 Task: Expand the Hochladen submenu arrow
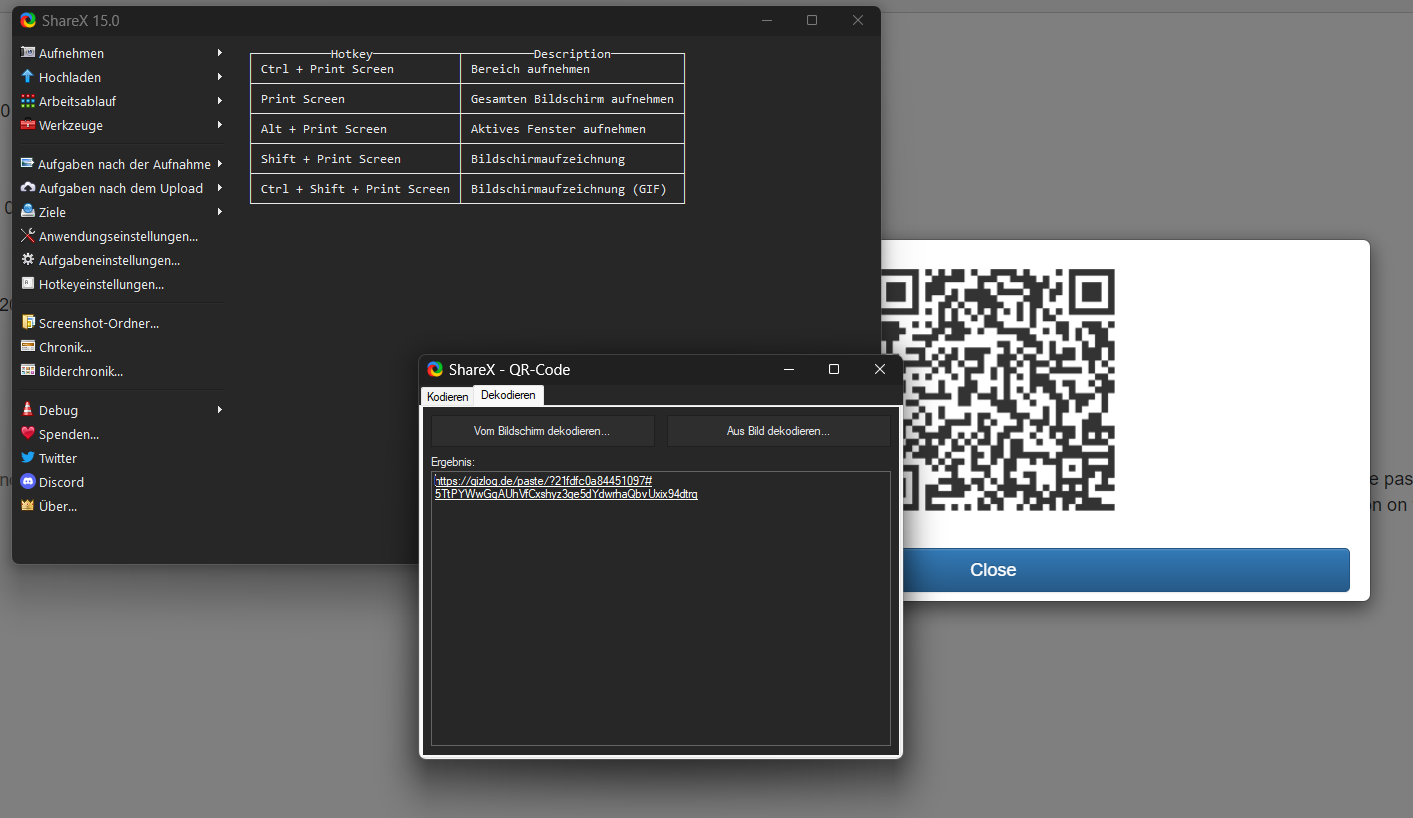tap(219, 77)
